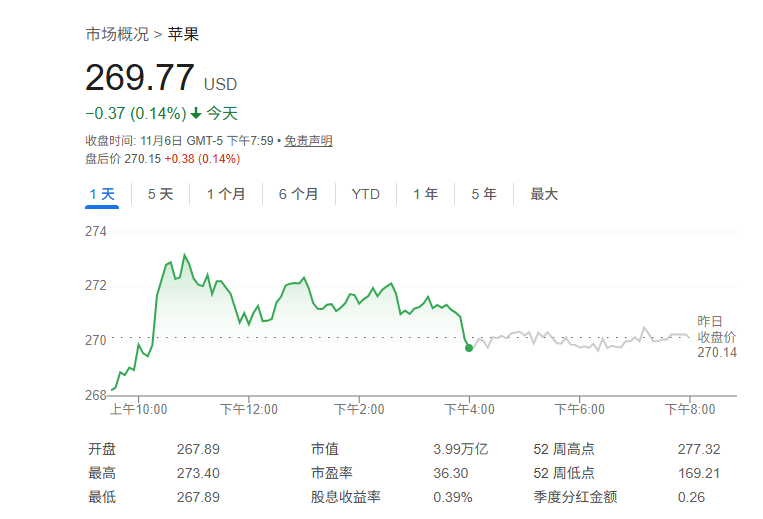763x519 pixels.
Task: Select the 1 天 time range tab
Action: coord(102,195)
